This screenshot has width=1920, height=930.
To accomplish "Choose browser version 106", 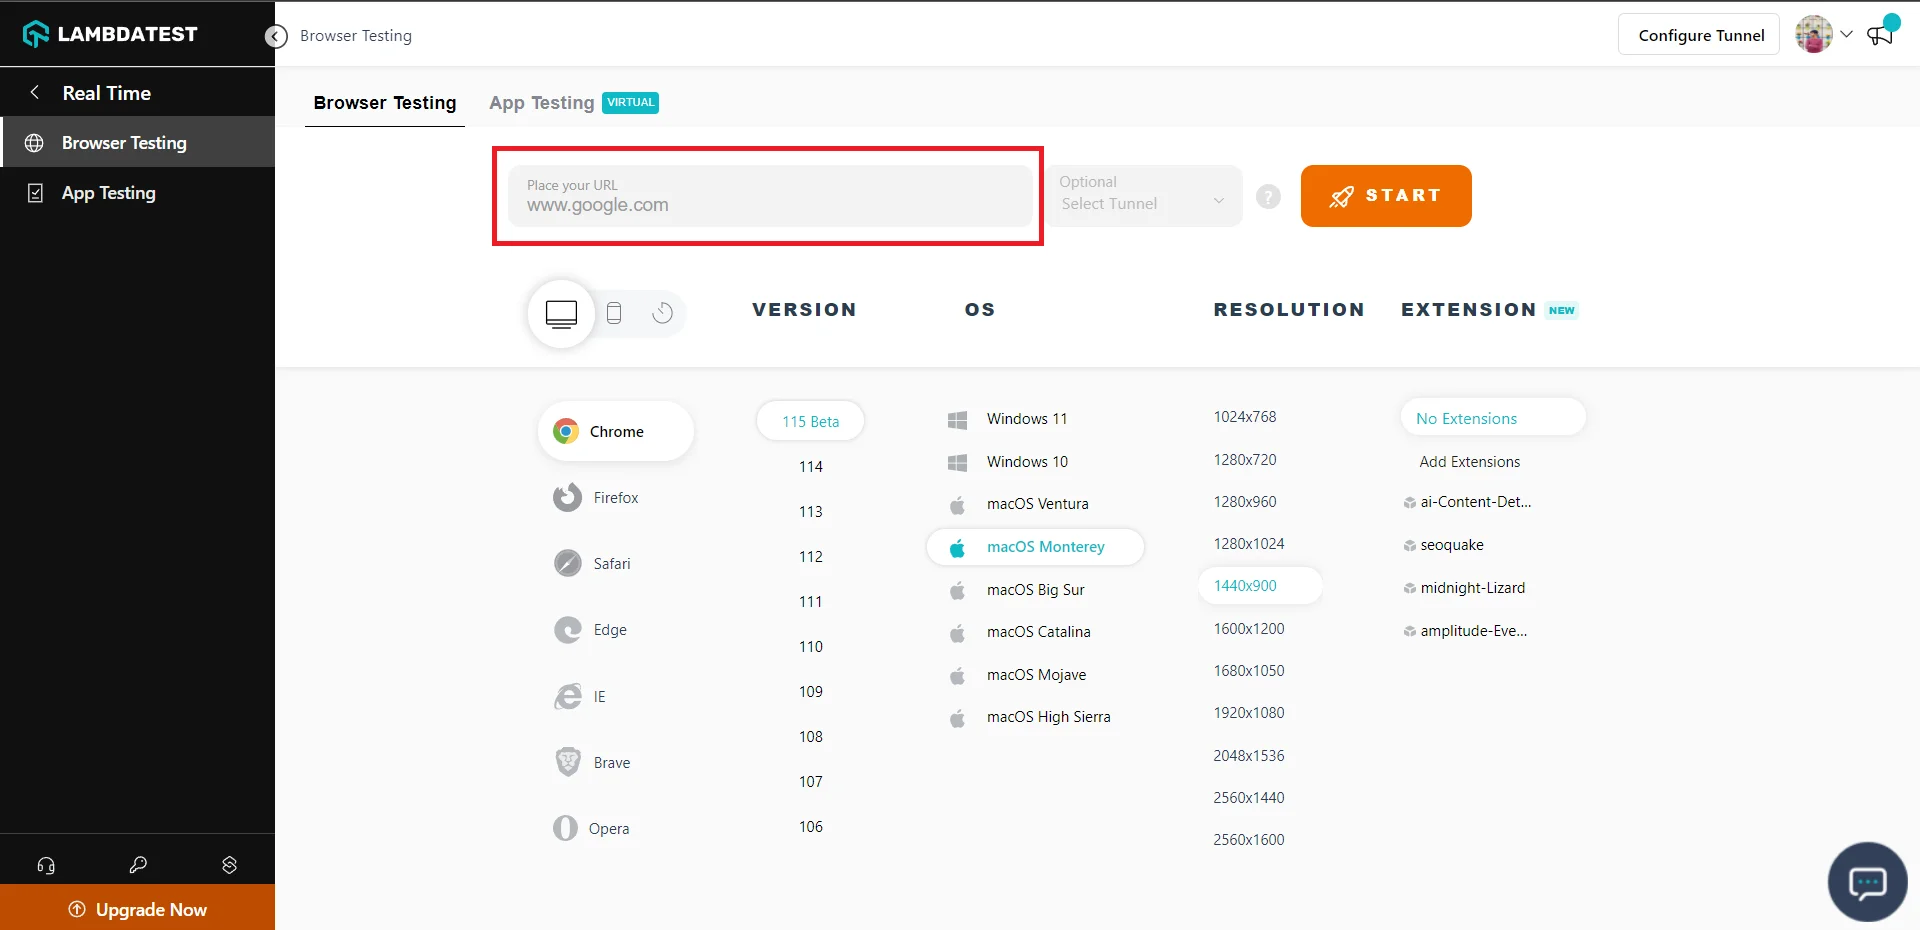I will pos(811,826).
